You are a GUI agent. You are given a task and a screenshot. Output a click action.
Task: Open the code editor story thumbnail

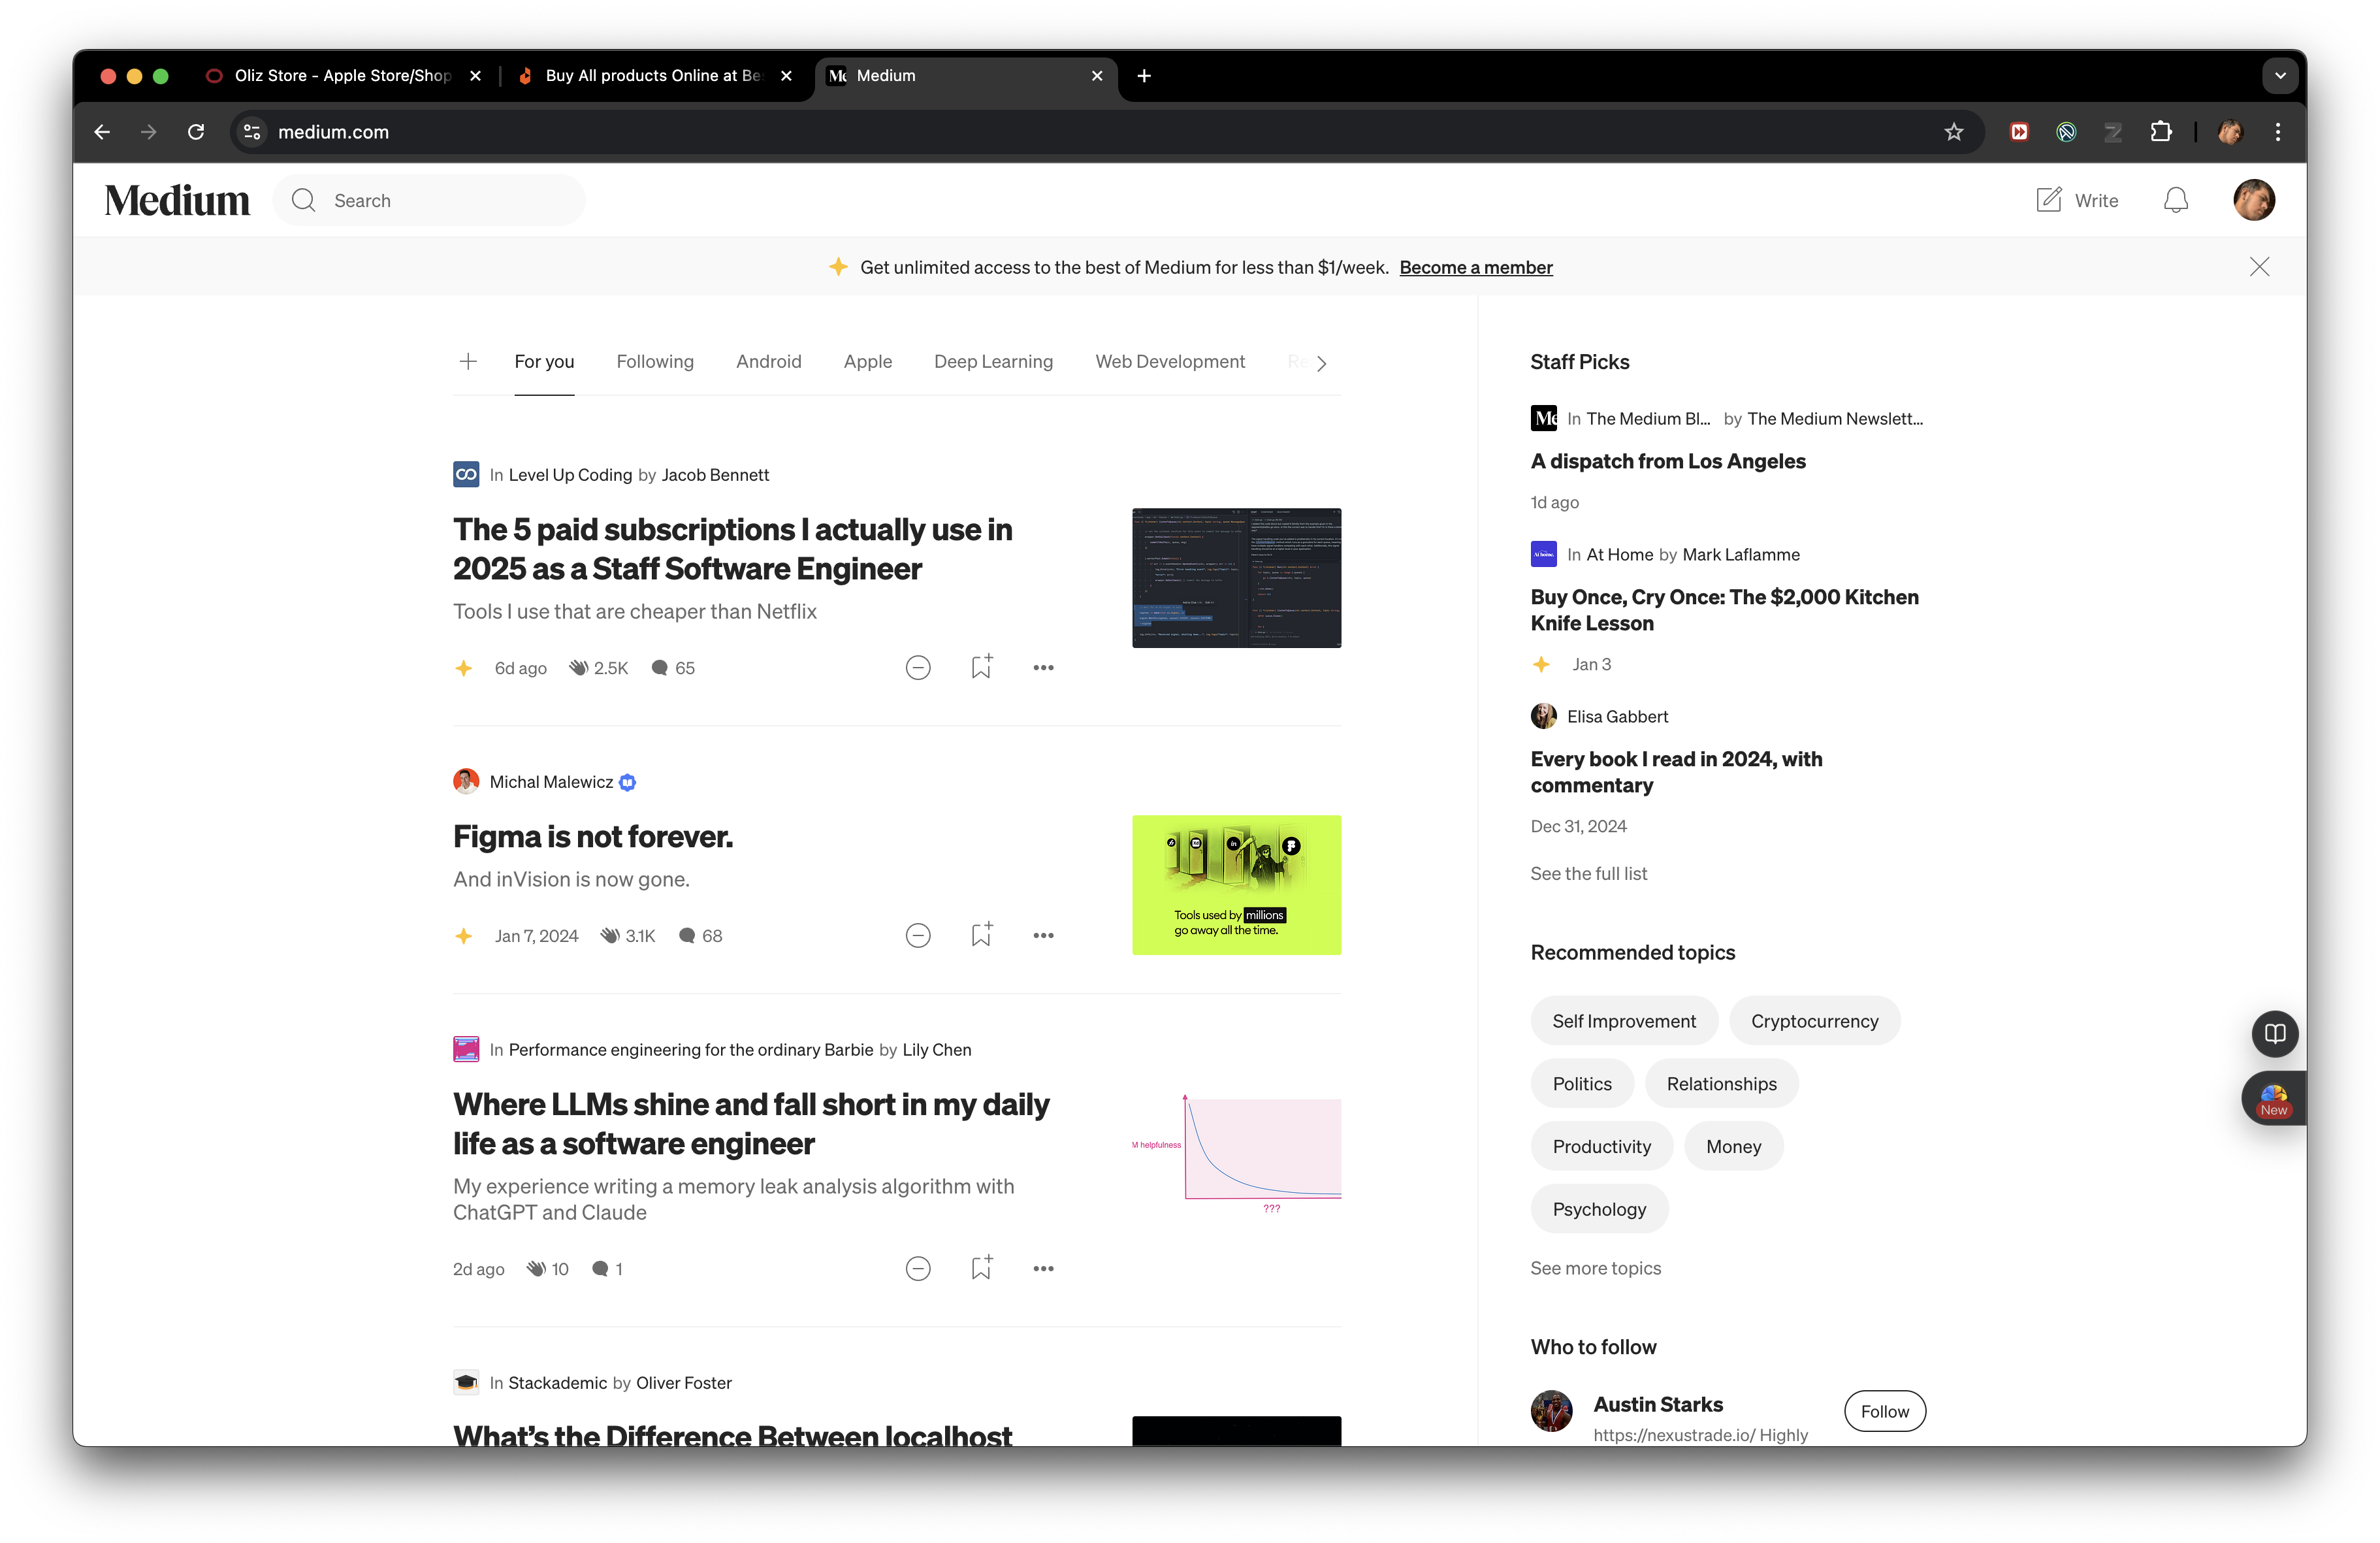click(1236, 578)
